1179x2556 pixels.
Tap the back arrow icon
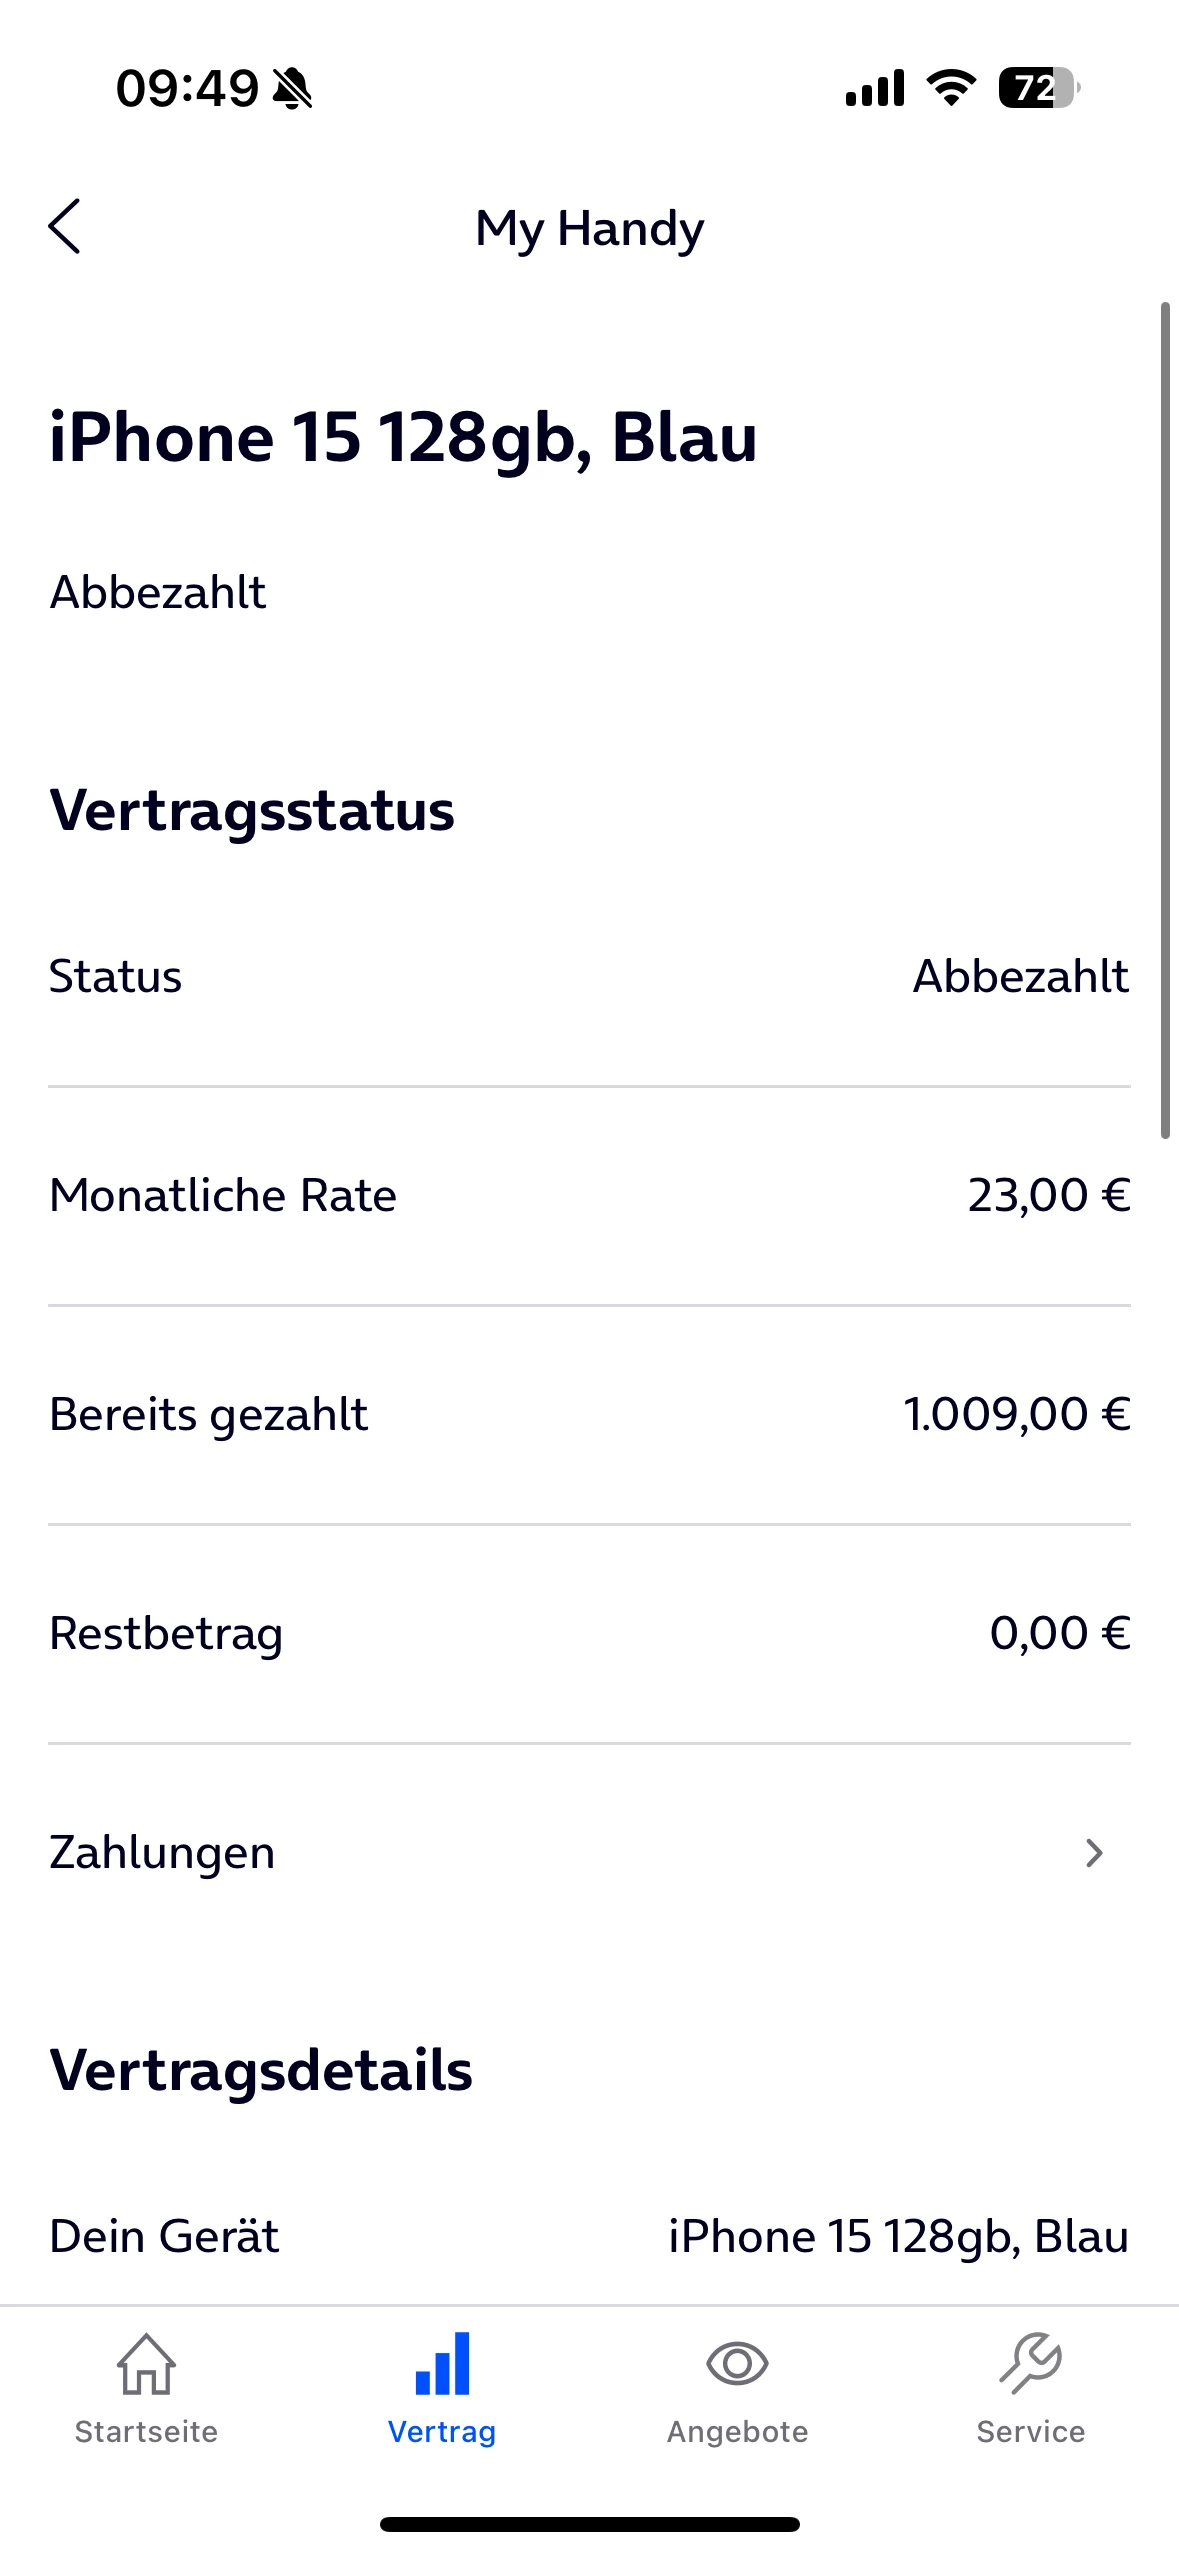(65, 226)
